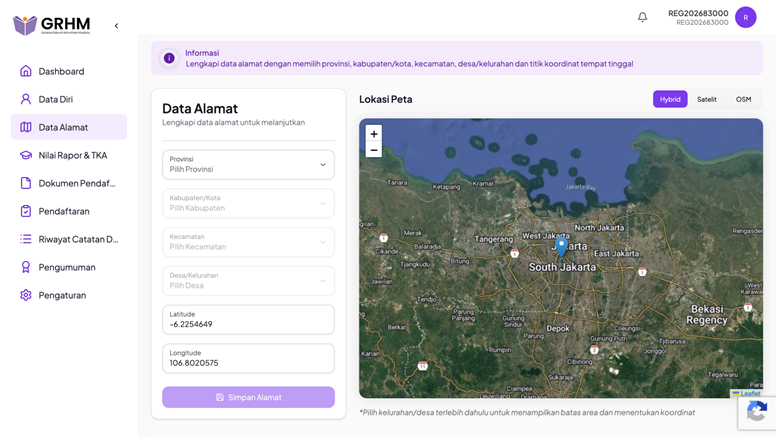Switch map to Satelit view
This screenshot has height=437, width=776.
tap(707, 99)
